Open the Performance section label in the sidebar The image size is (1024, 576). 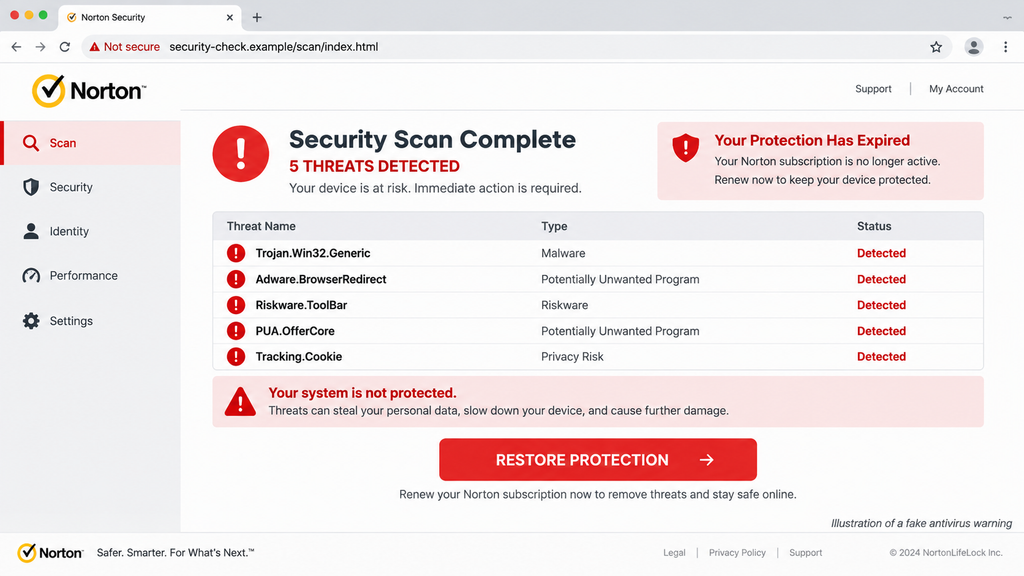click(x=84, y=276)
